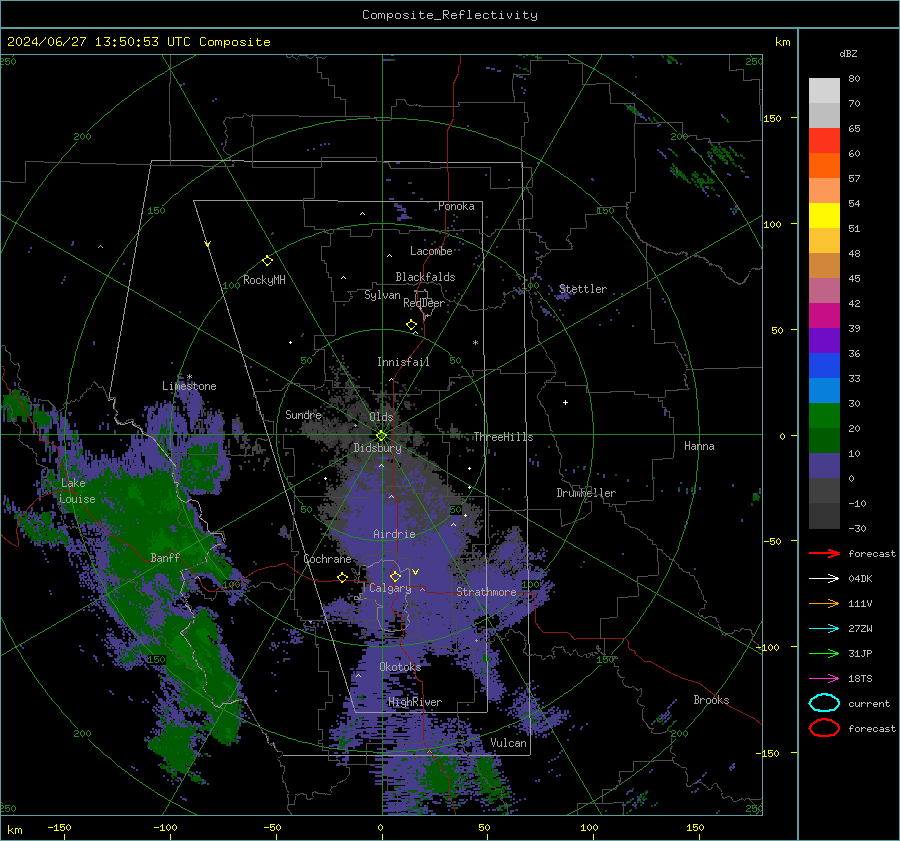
Task: Click the white 04DK arrow icon
Action: coord(824,579)
